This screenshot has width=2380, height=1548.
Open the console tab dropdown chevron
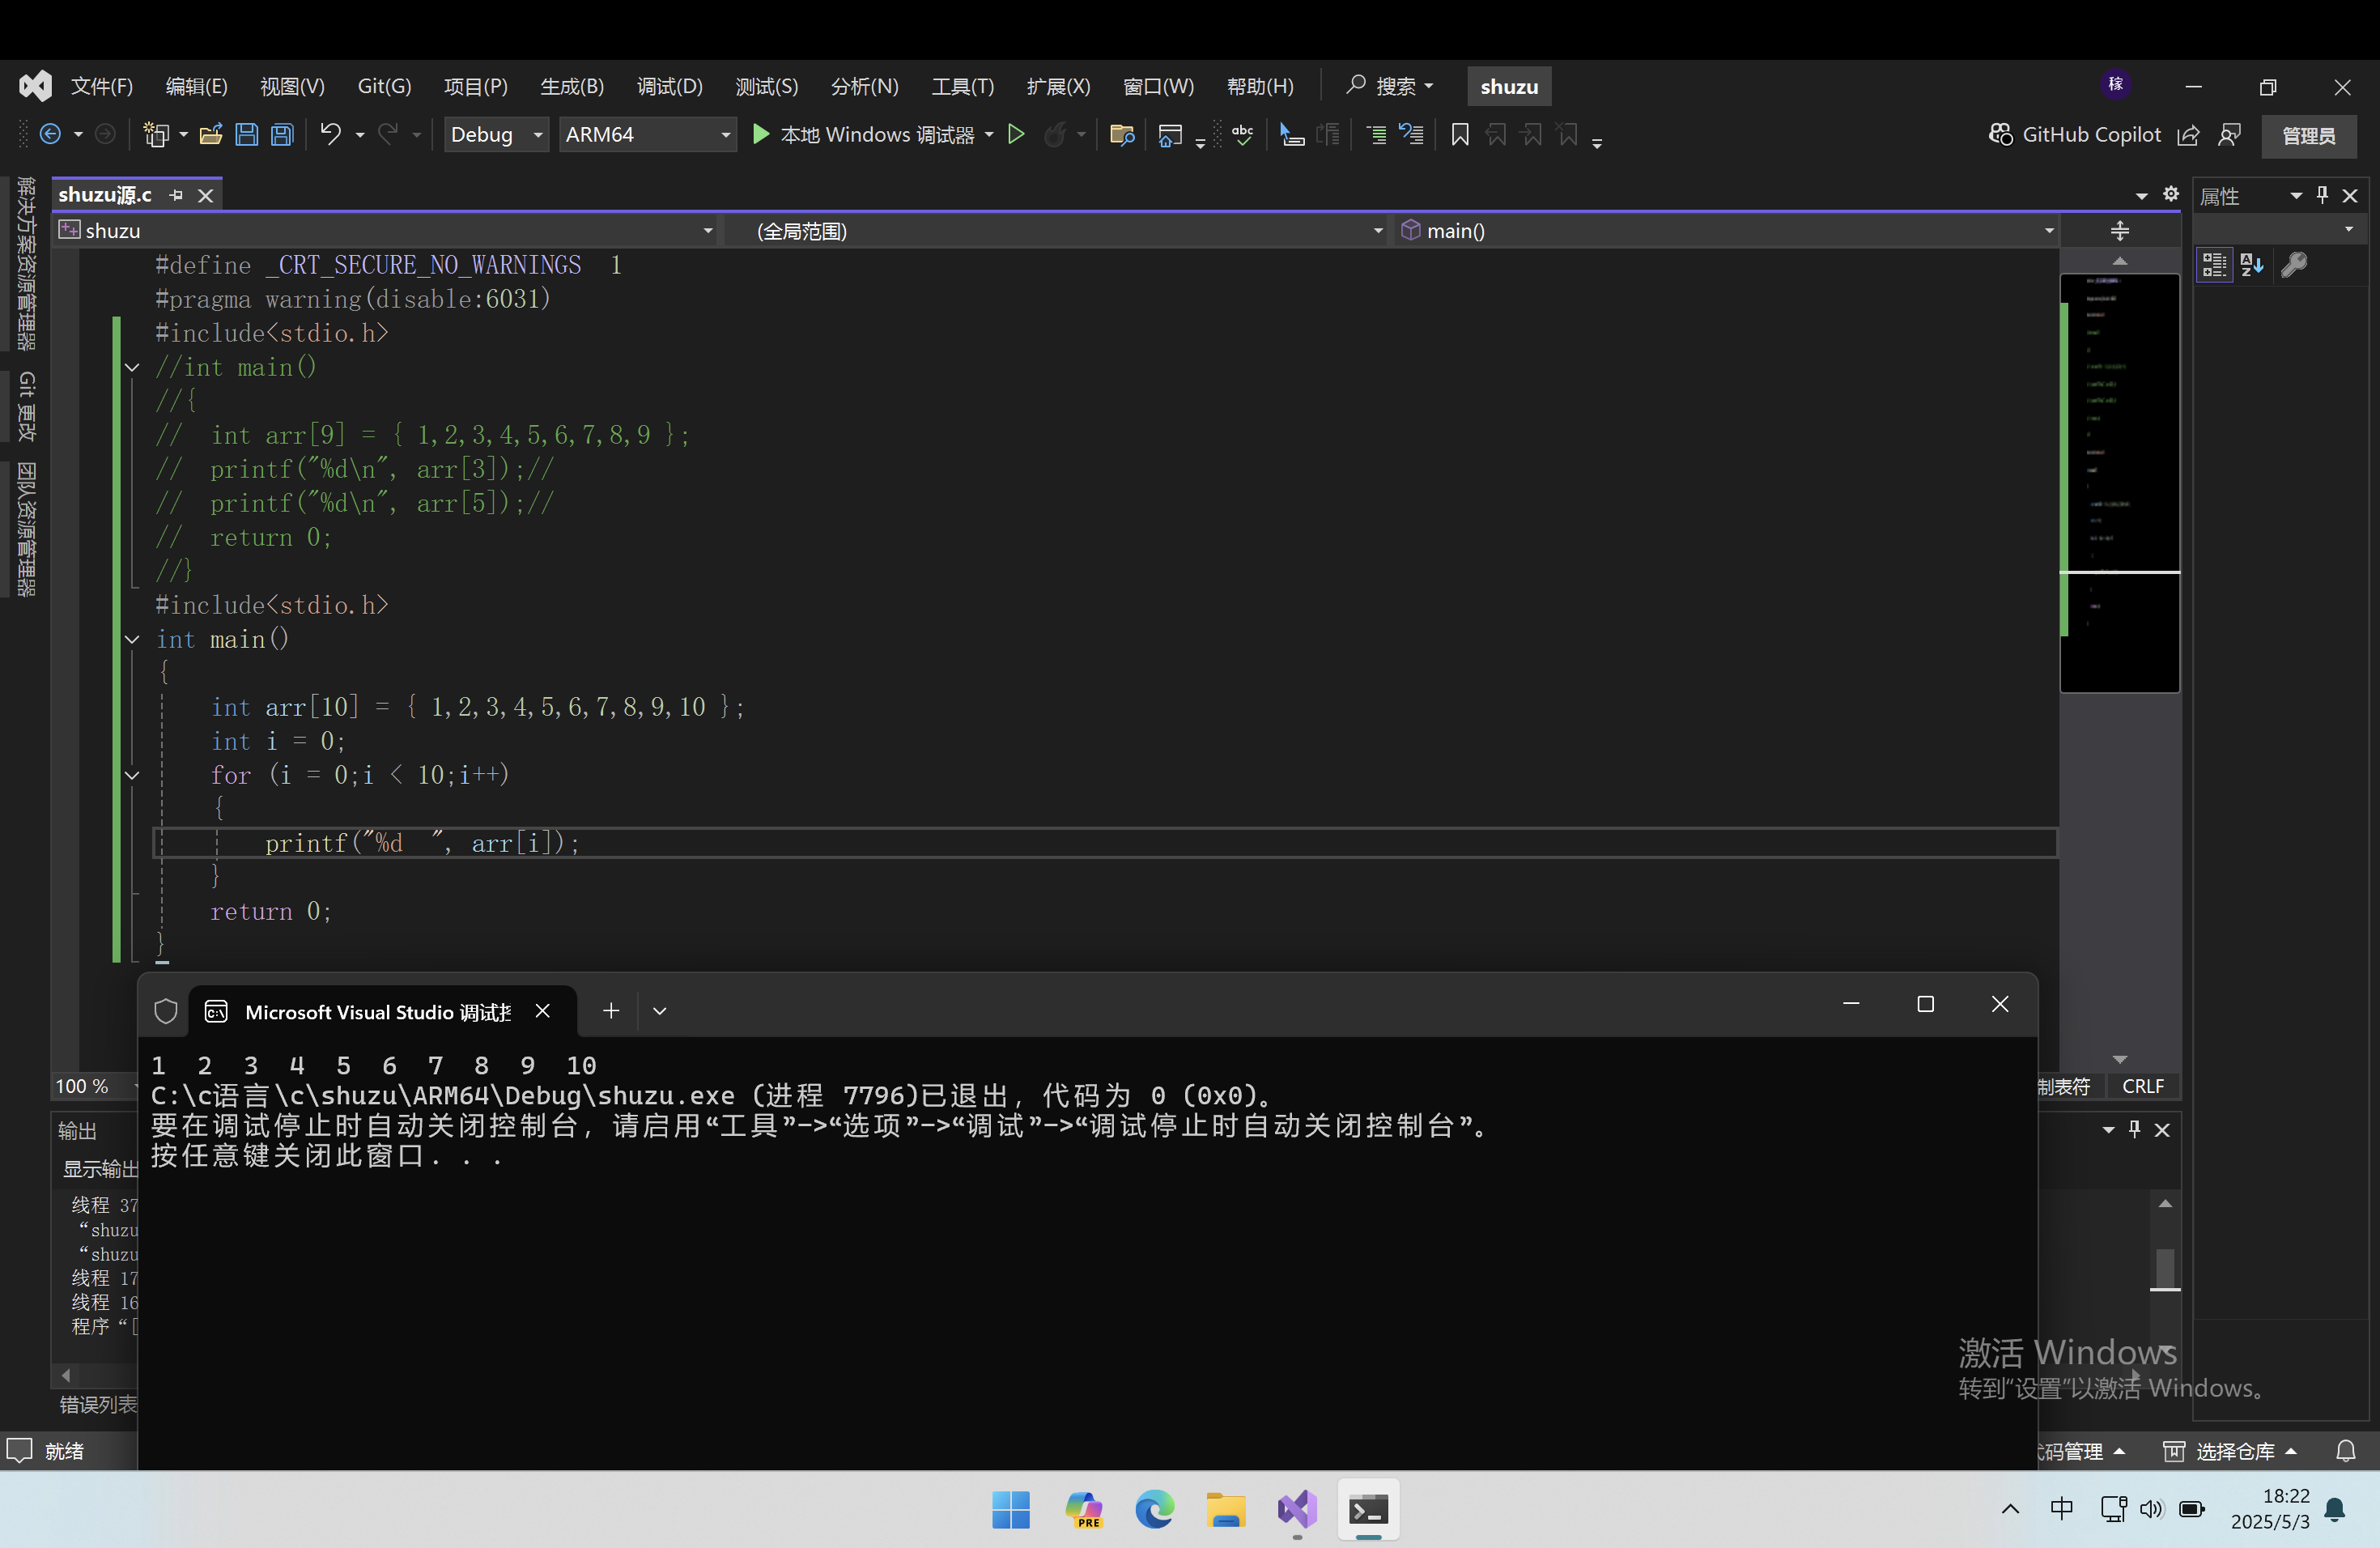660,1011
